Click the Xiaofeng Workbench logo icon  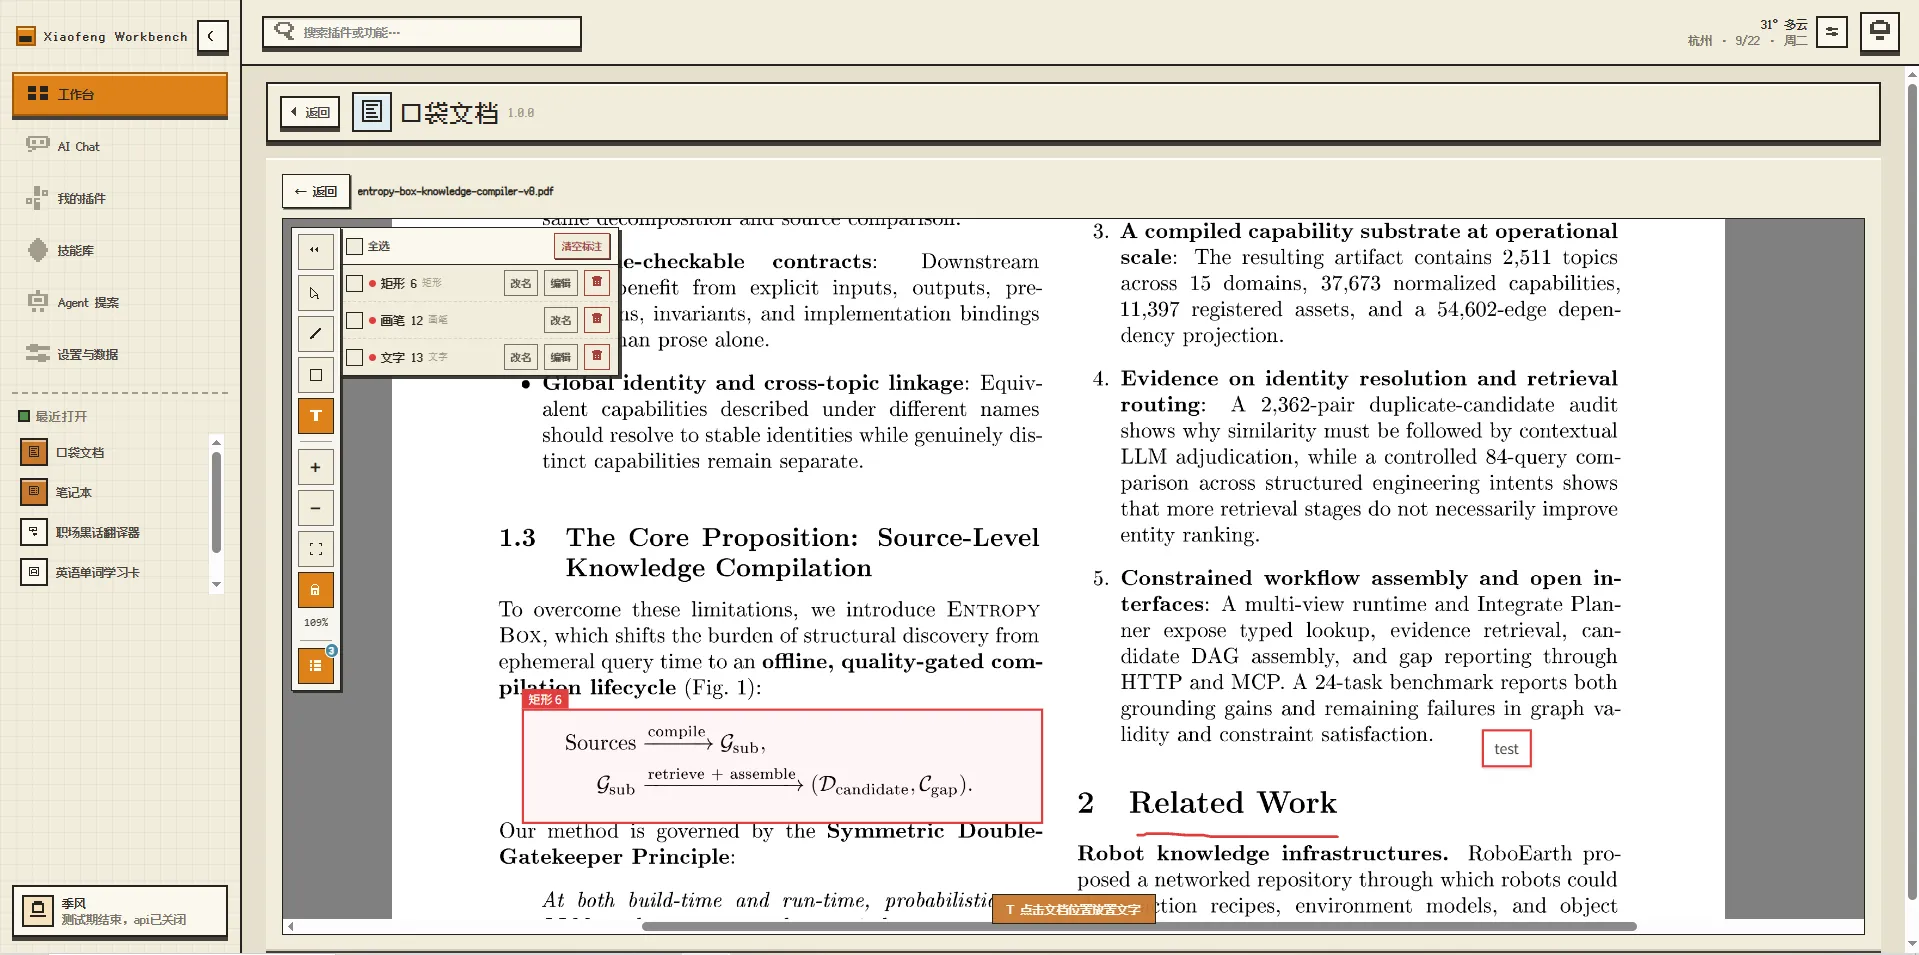point(26,37)
